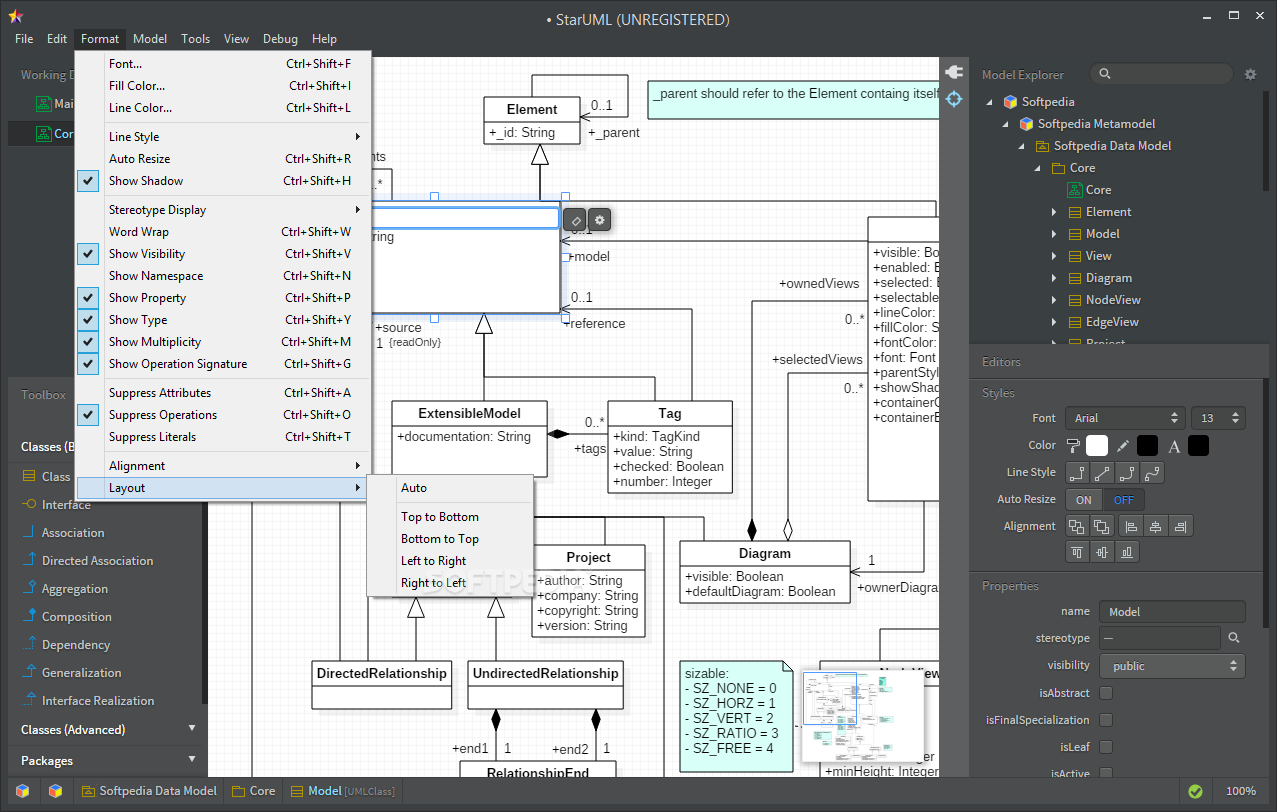
Task: Click the align center horizontally icon
Action: point(1157,526)
